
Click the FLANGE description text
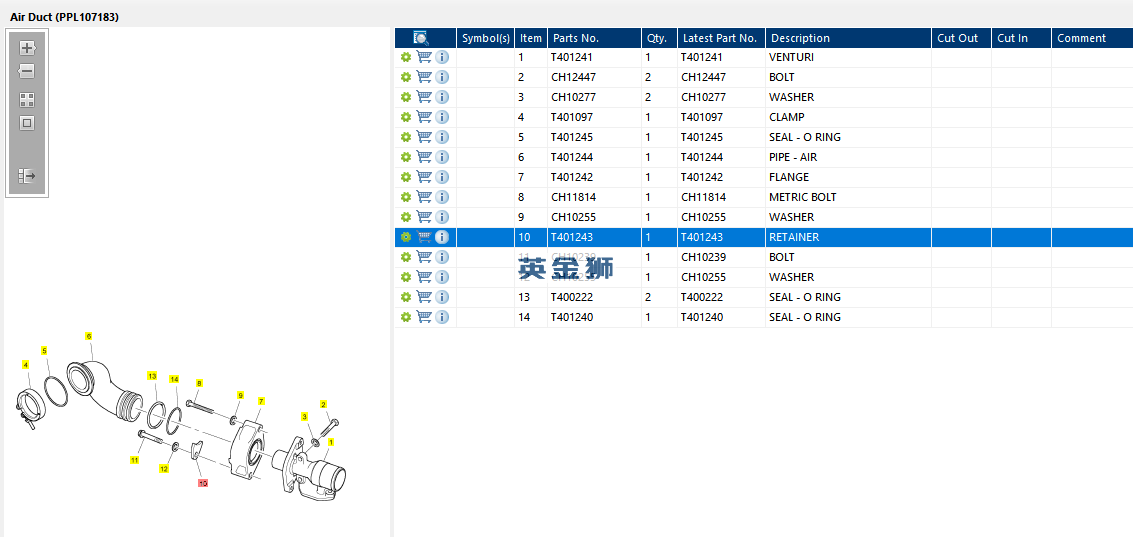789,177
